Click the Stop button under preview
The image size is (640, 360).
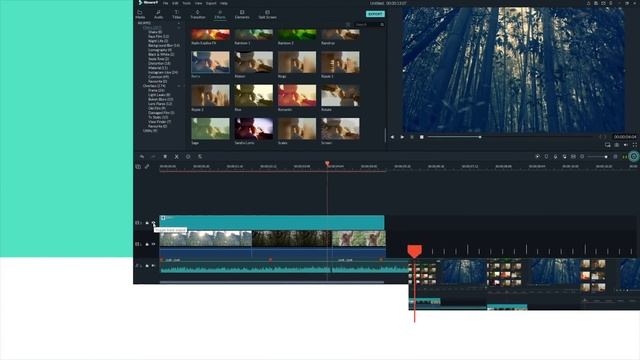pos(422,137)
